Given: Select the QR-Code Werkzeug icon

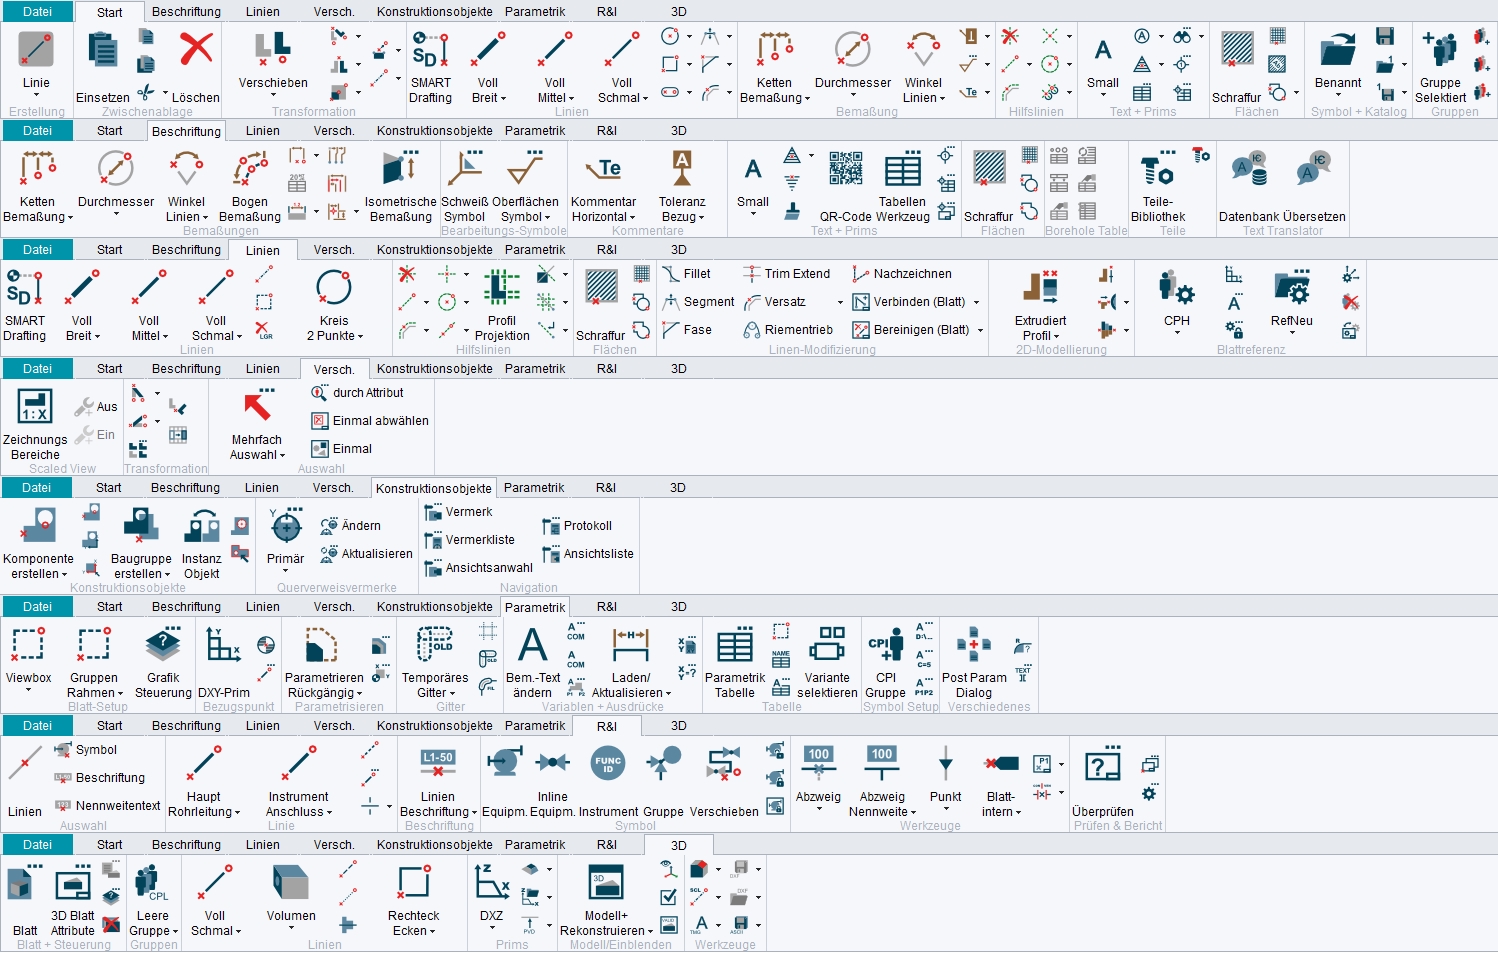Looking at the screenshot, I should 846,169.
